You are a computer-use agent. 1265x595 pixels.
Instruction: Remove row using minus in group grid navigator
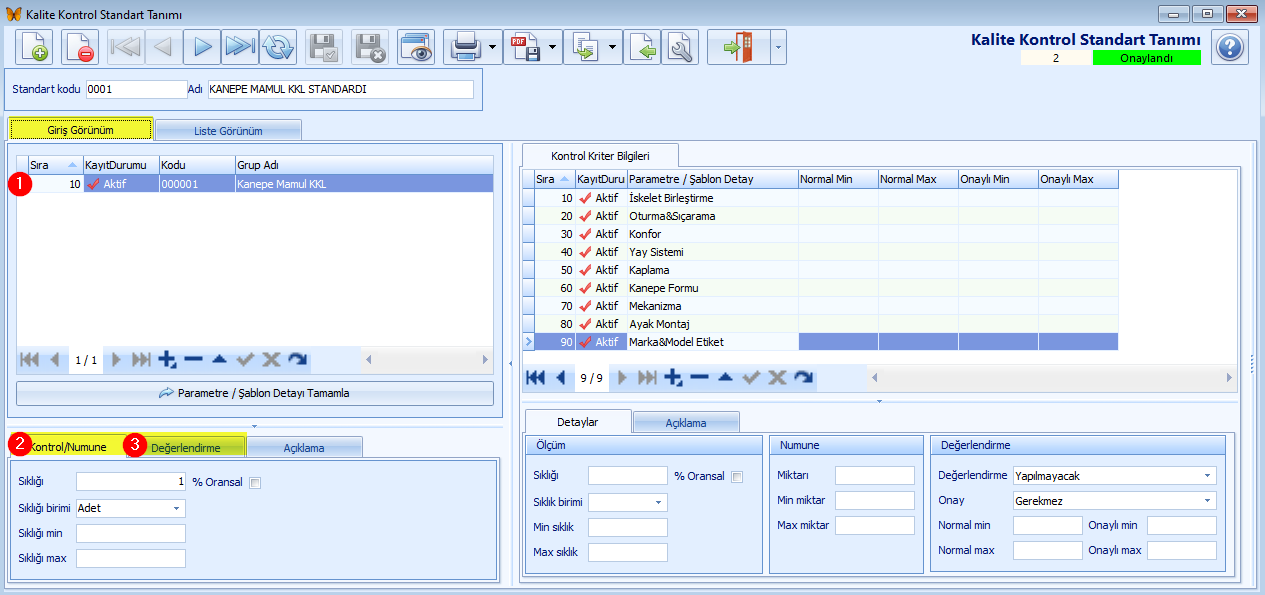(x=193, y=360)
